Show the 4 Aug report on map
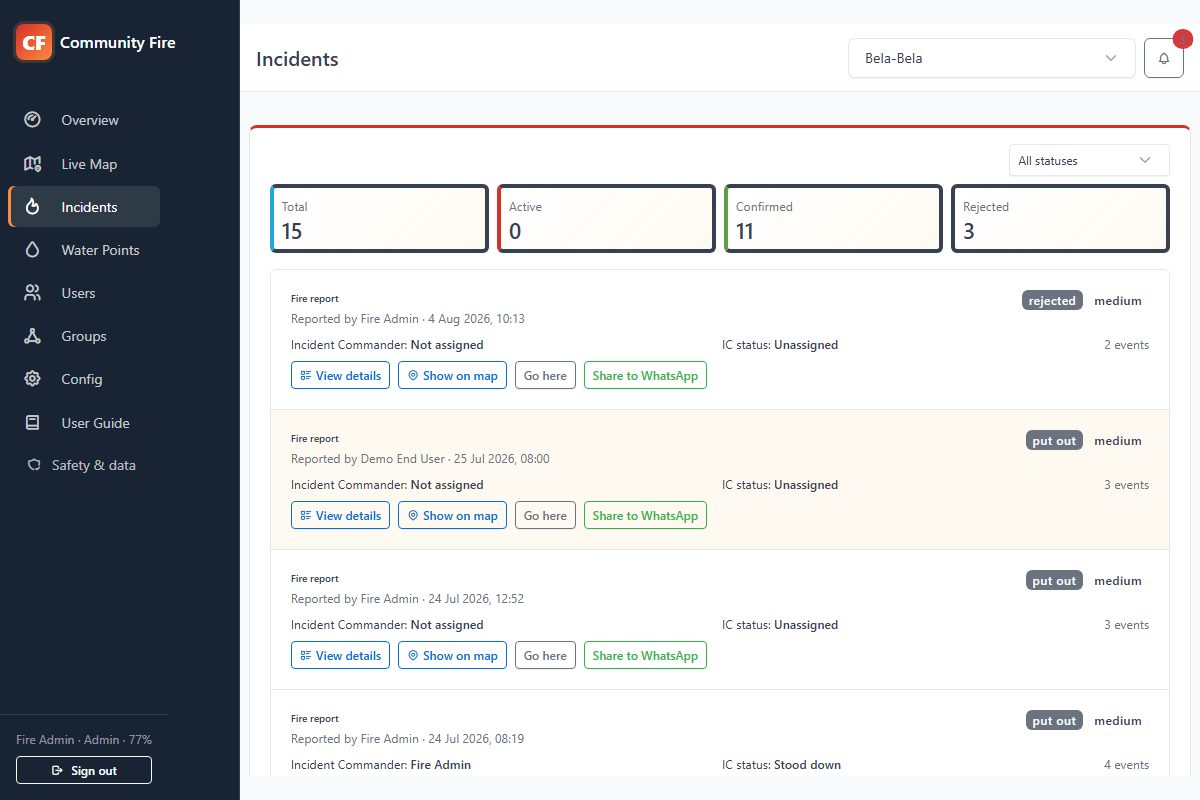 (x=452, y=376)
